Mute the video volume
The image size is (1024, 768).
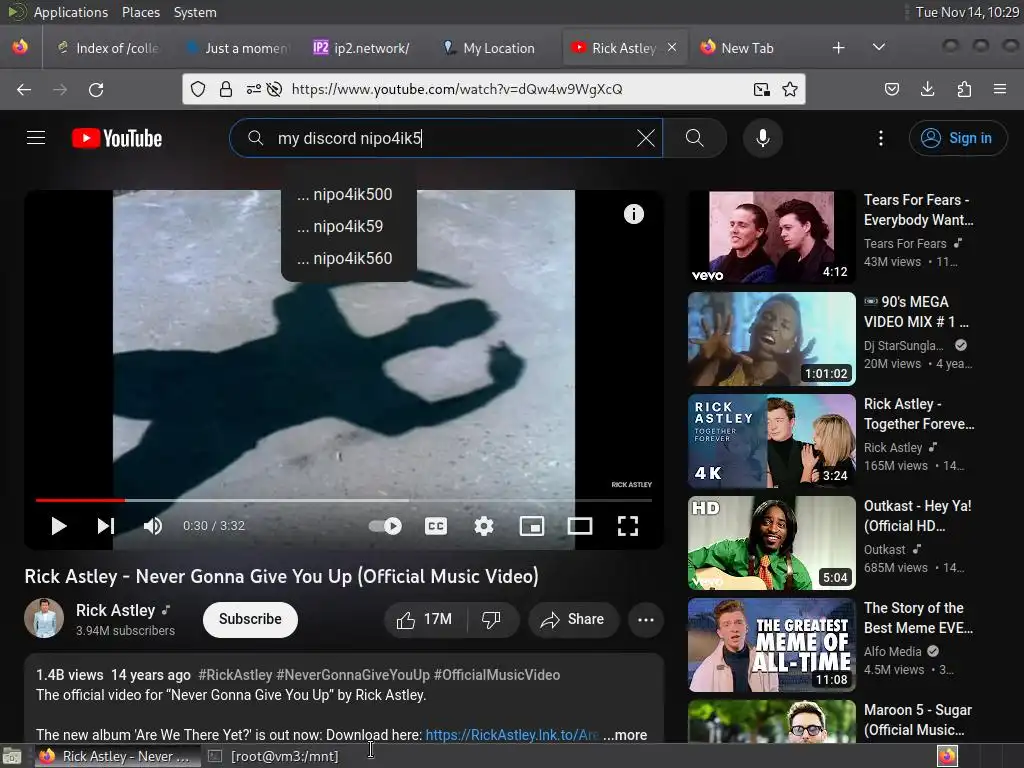click(x=153, y=526)
